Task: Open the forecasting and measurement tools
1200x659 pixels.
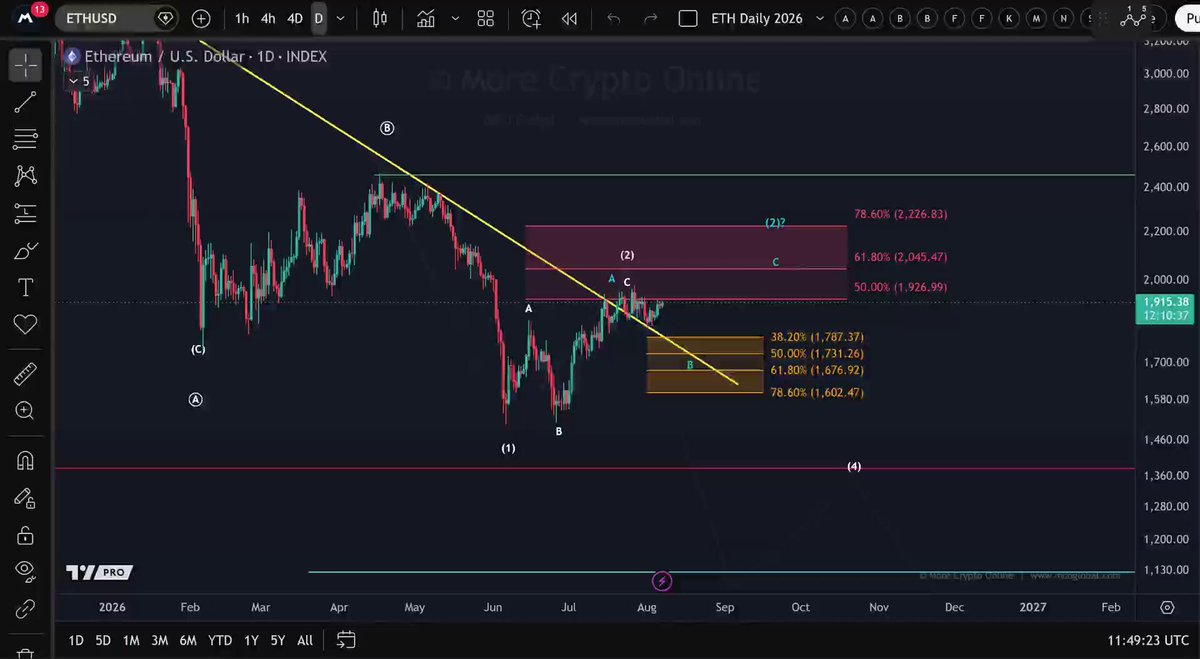Action: pos(25,212)
